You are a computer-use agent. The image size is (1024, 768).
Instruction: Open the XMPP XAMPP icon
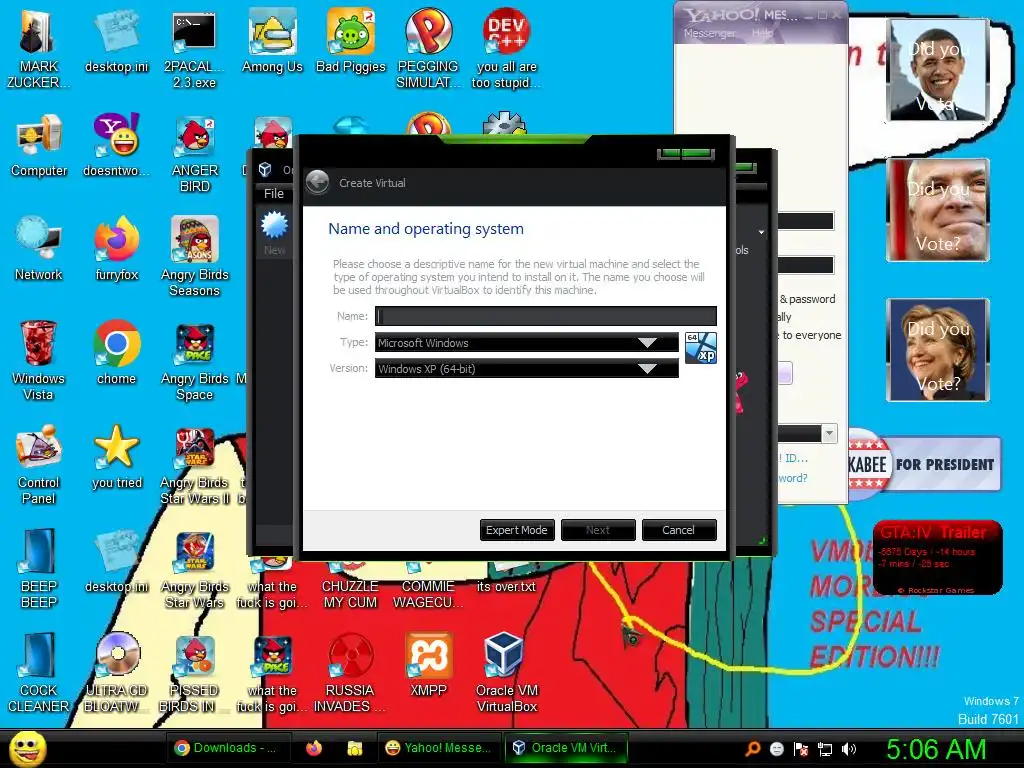point(428,664)
